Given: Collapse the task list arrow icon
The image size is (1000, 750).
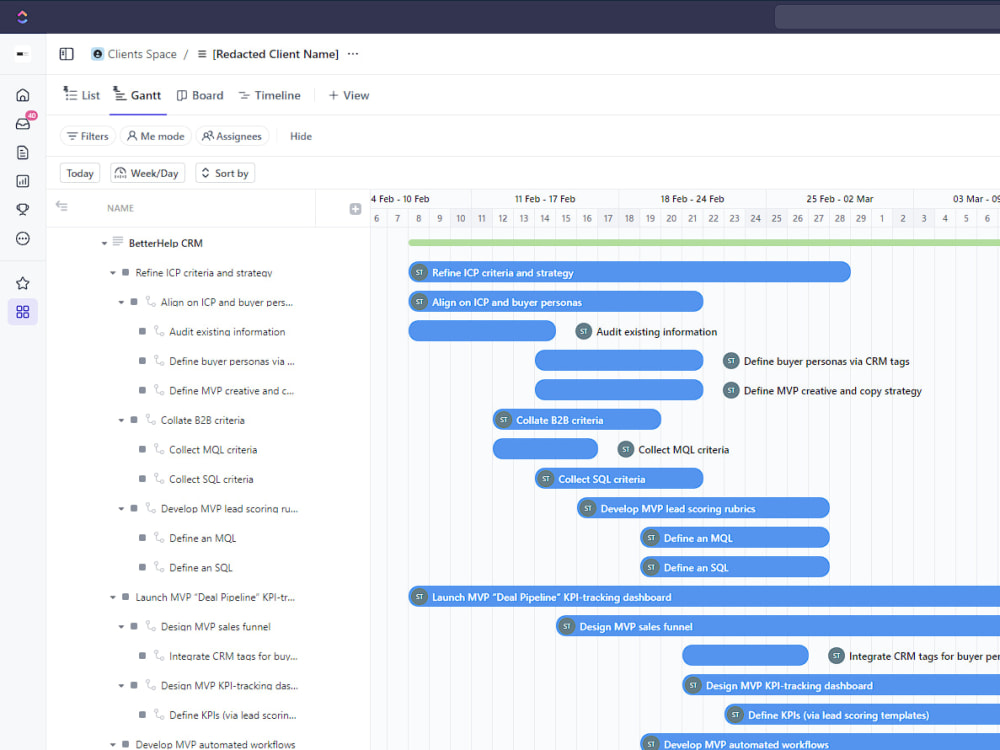Looking at the screenshot, I should tap(62, 206).
